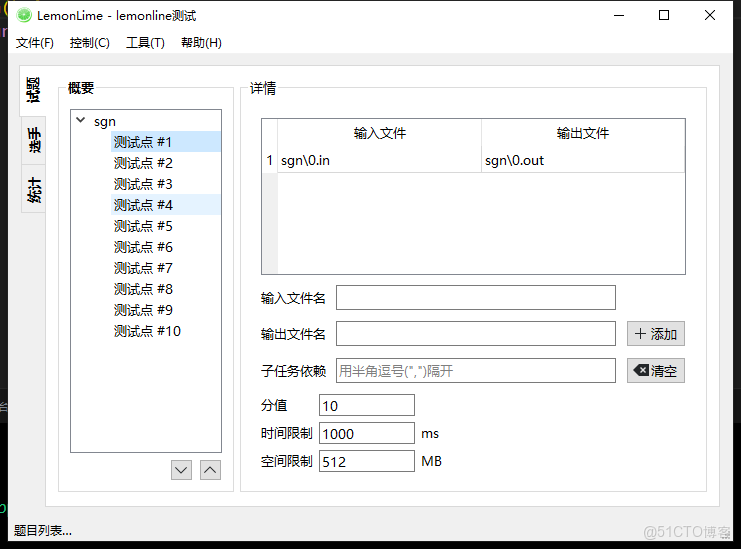Select the sgn\0.in cell
The width and height of the screenshot is (741, 549).
tap(379, 161)
